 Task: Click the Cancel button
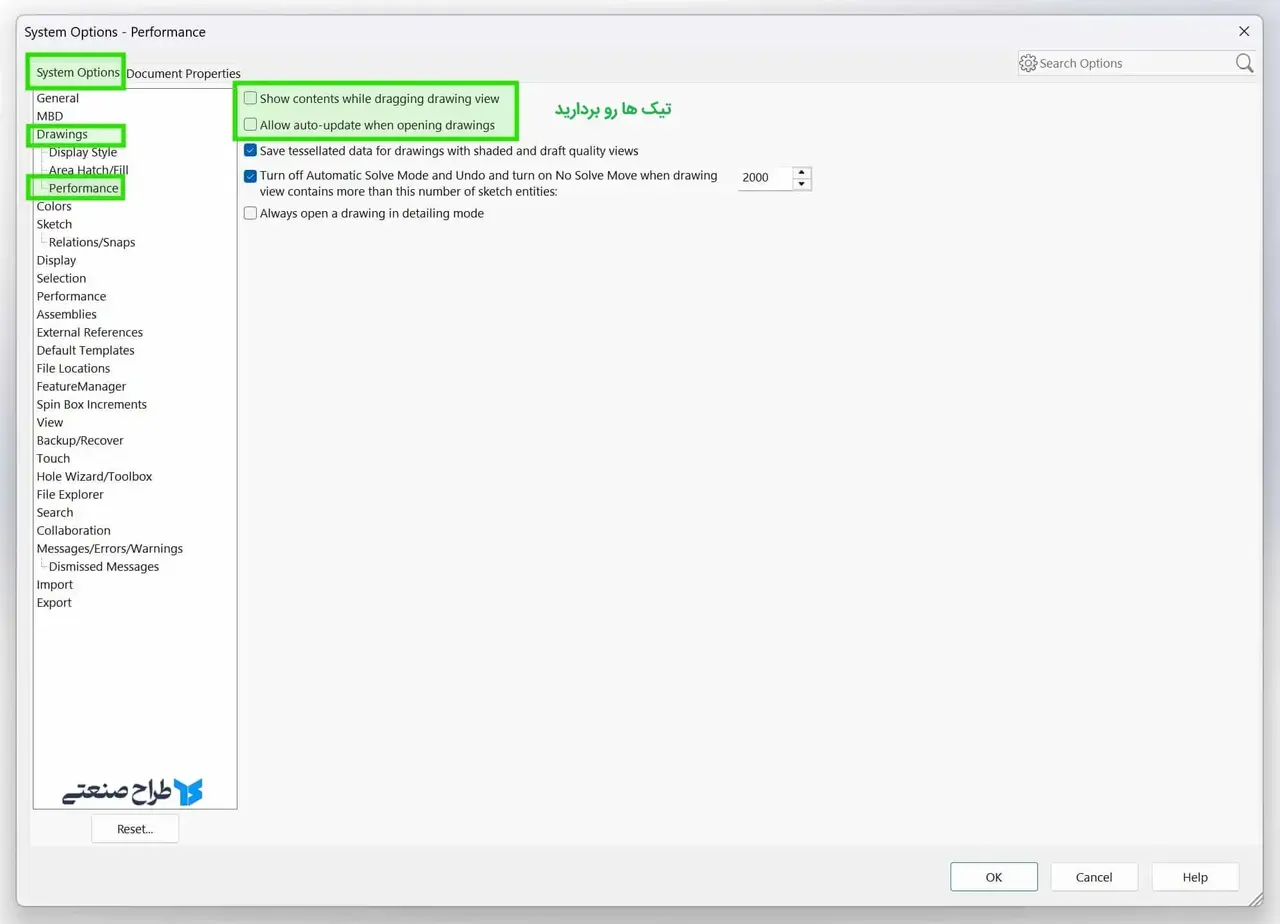pos(1094,877)
